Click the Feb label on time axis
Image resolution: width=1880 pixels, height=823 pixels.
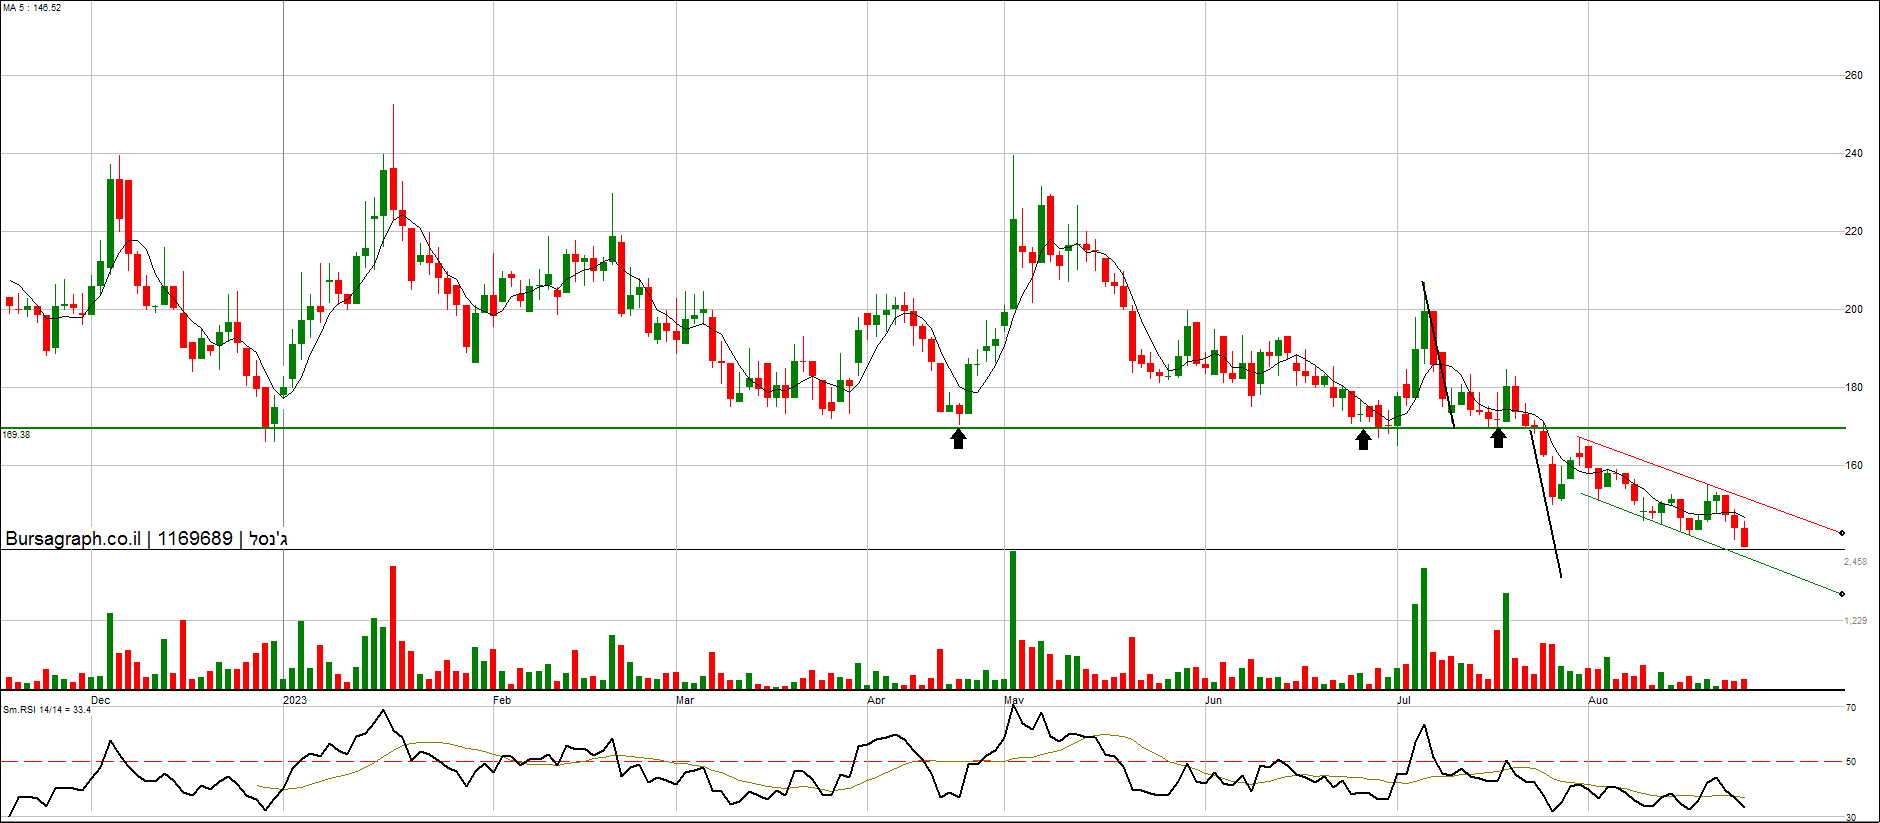click(x=502, y=700)
